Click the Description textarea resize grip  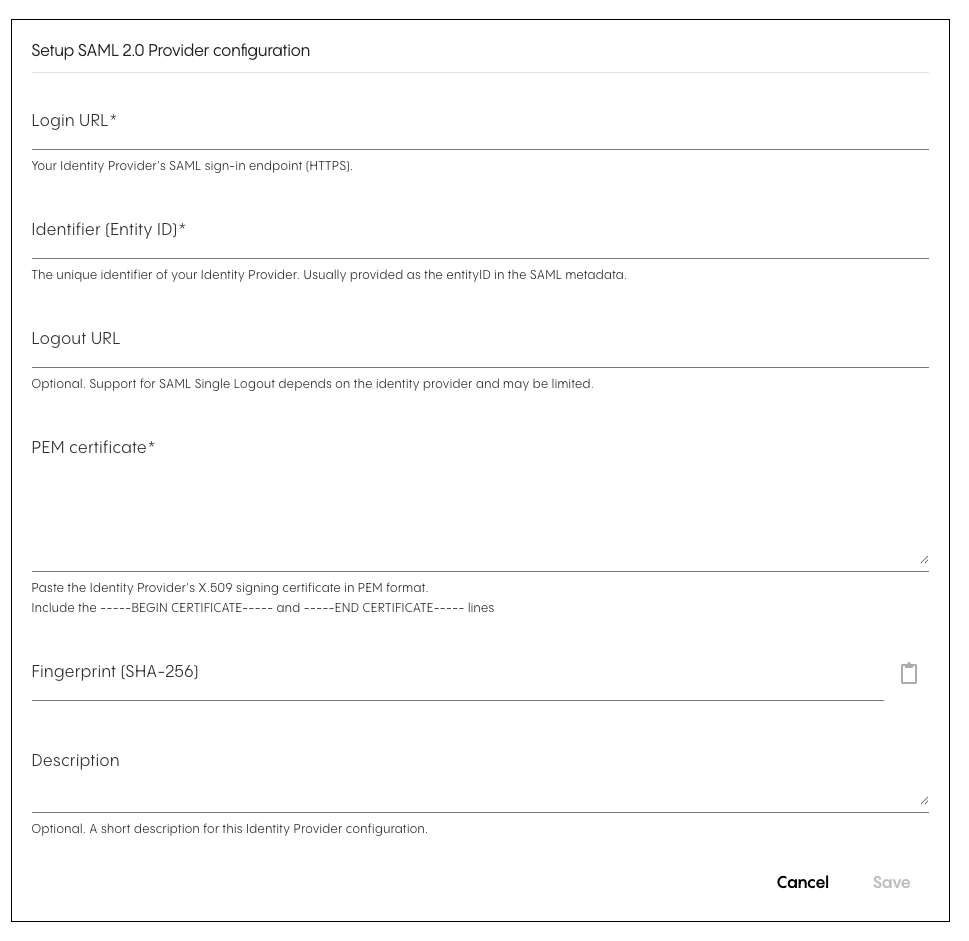pyautogui.click(x=924, y=800)
